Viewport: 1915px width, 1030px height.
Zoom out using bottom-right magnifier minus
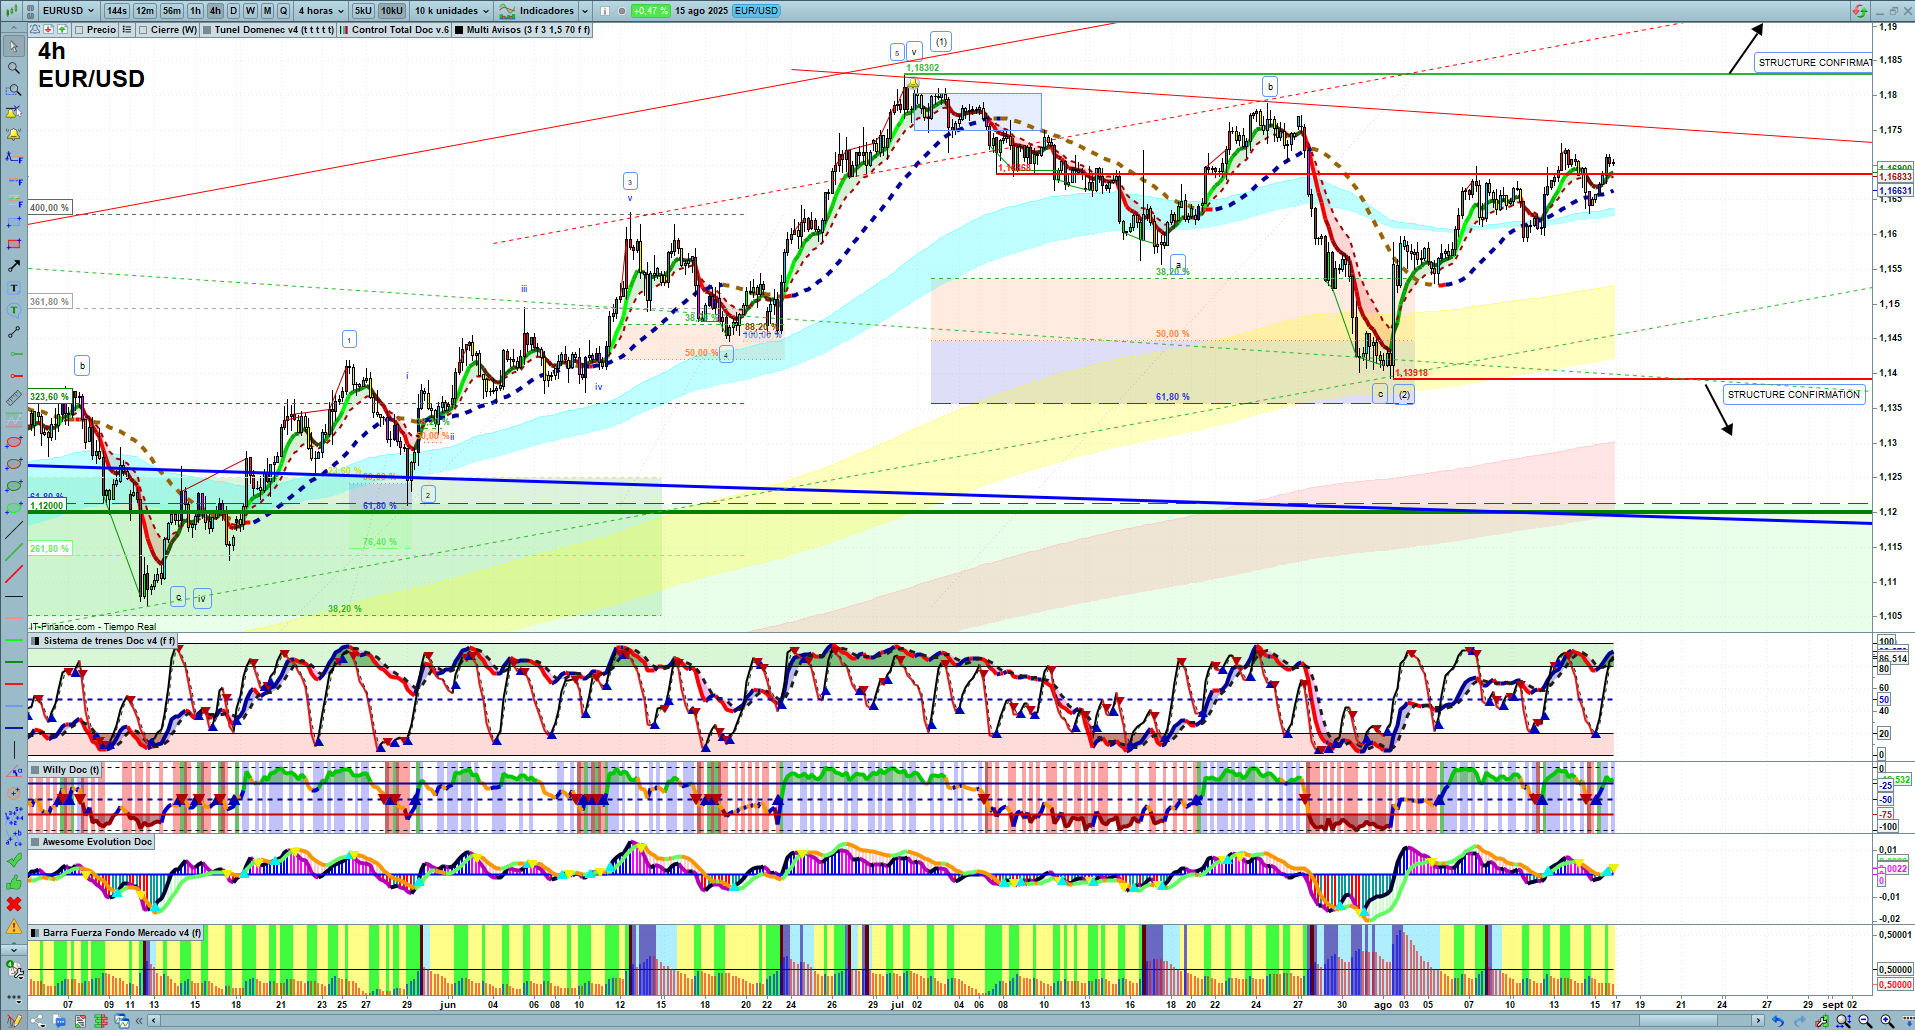point(1865,1021)
